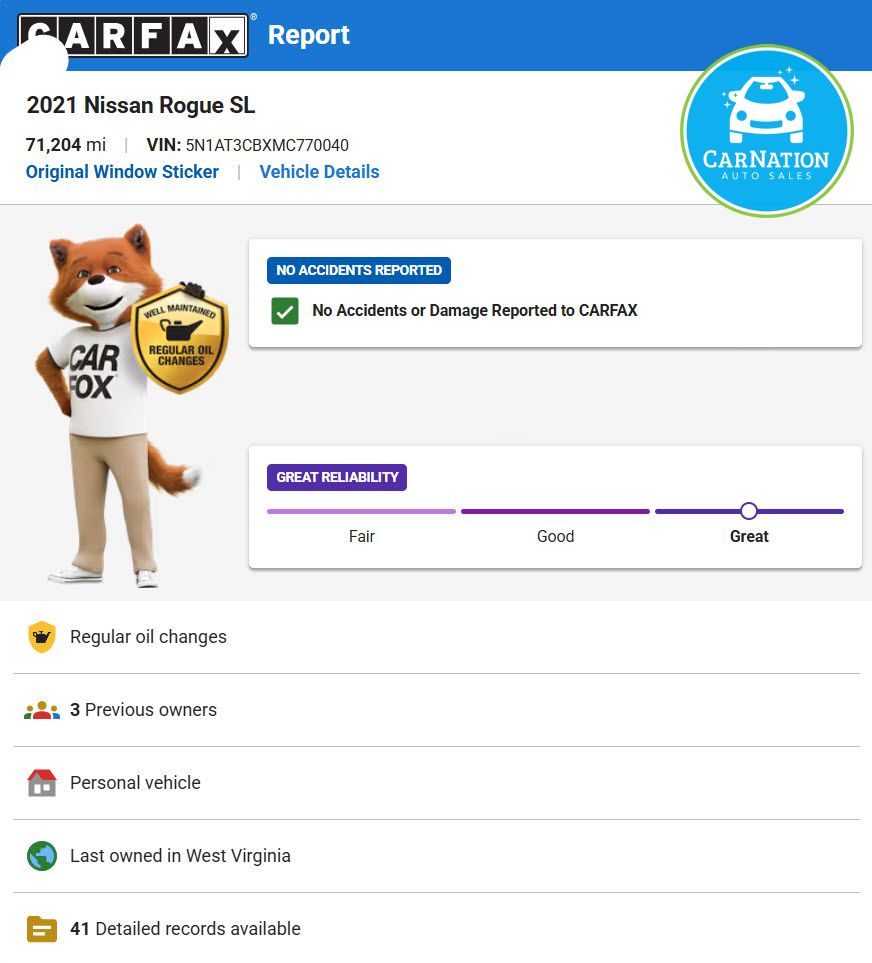Click the green no-accidents checkmark box
Screen dimensions: 872x963
pyautogui.click(x=285, y=311)
